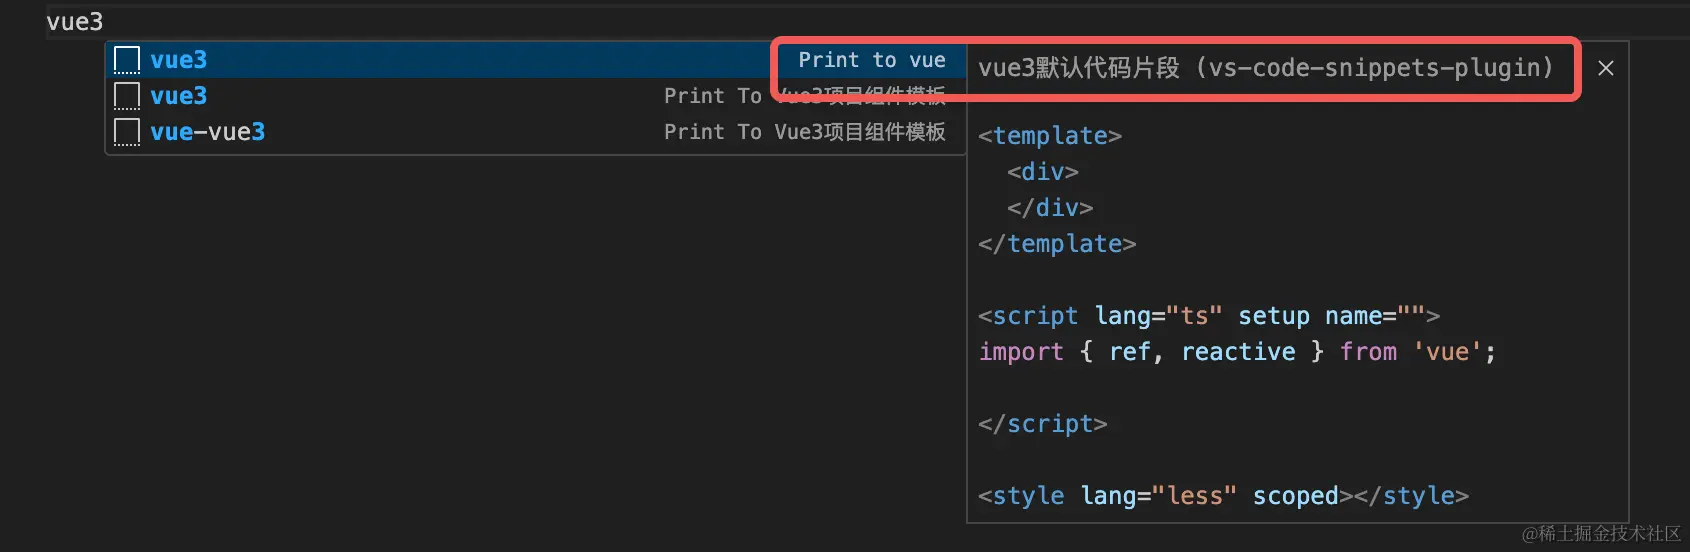Click the 'reactive' identifier in the import line
The height and width of the screenshot is (552, 1690).
point(1238,352)
